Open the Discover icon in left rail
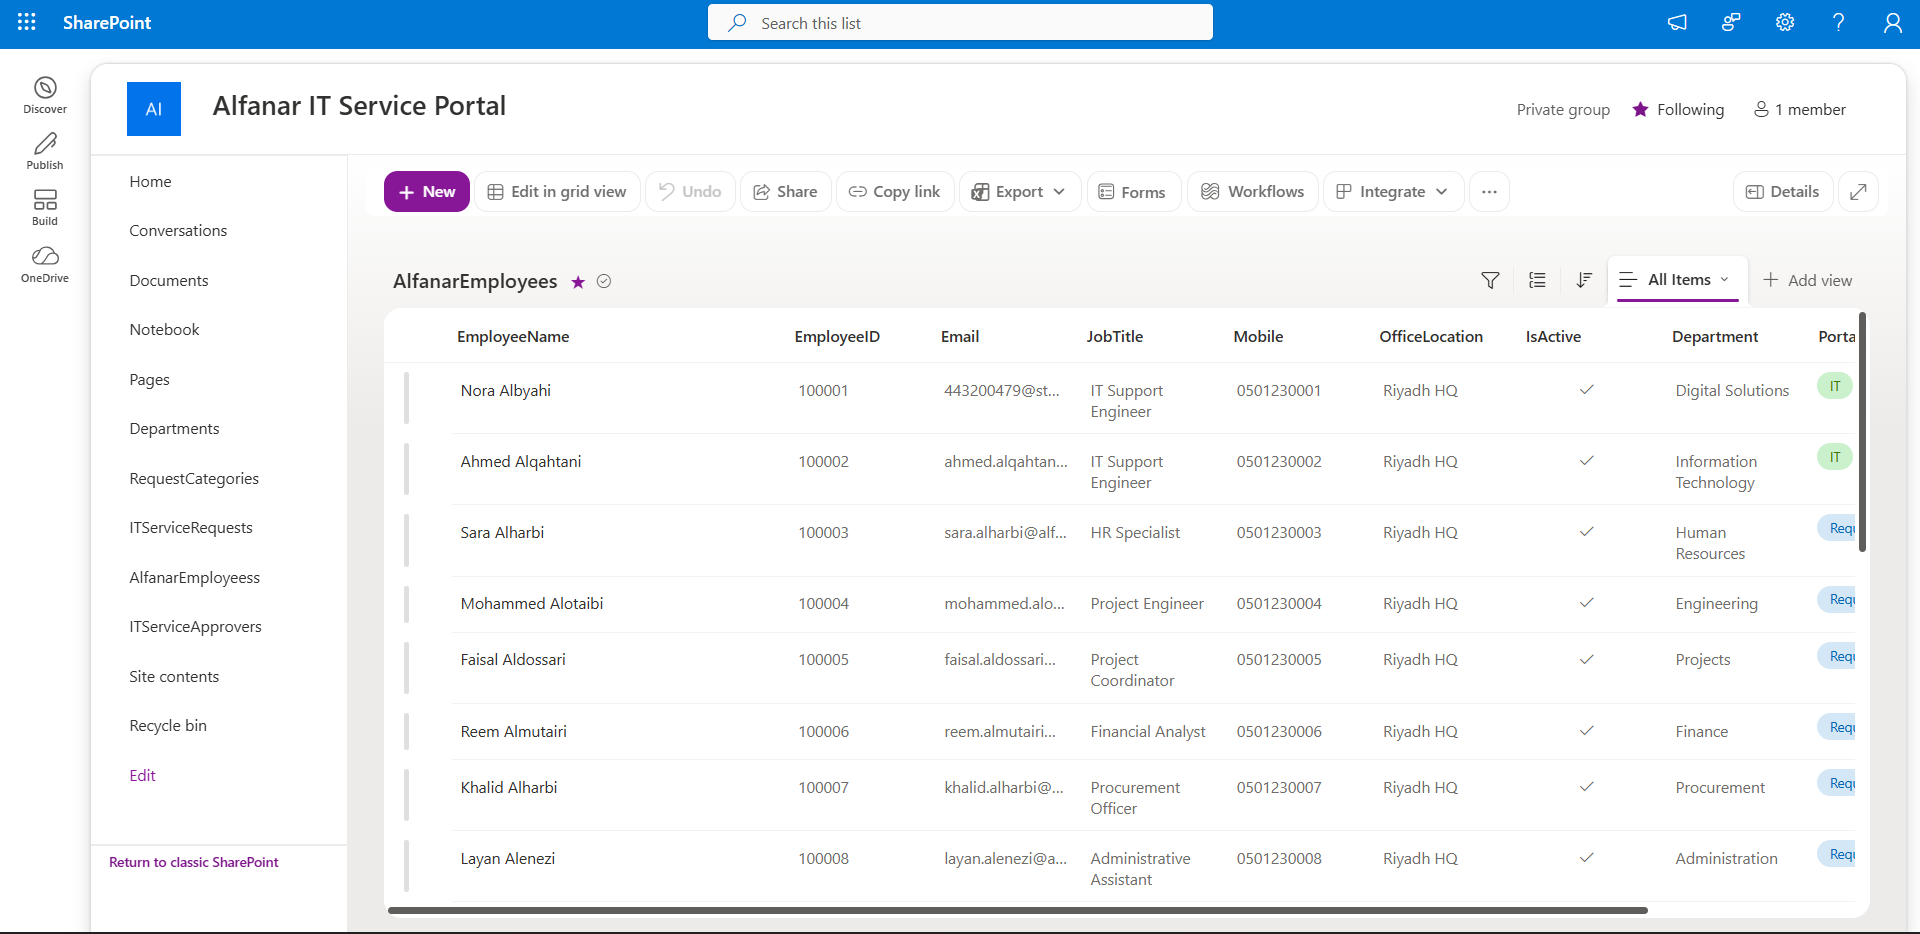 45,95
